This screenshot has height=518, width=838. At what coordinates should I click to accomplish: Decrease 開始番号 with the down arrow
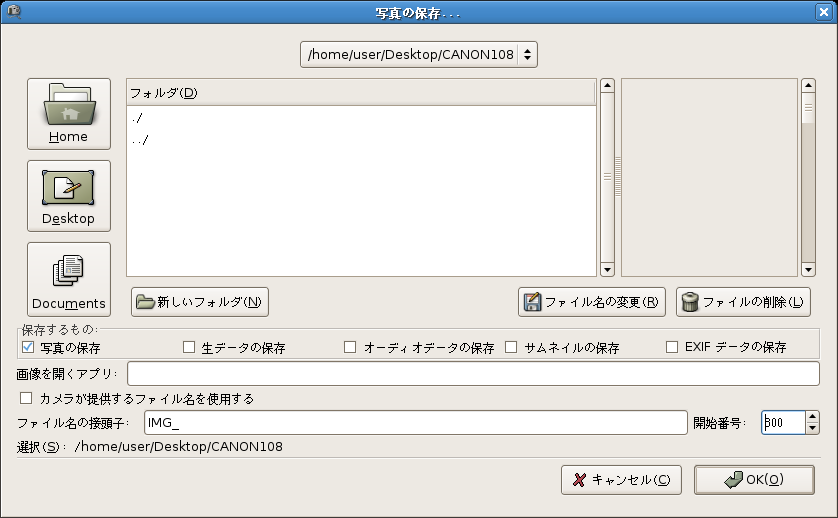(812, 429)
